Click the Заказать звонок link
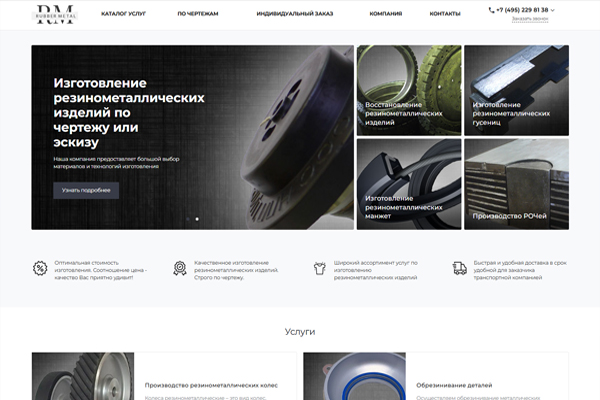This screenshot has height=400, width=600. click(x=529, y=19)
